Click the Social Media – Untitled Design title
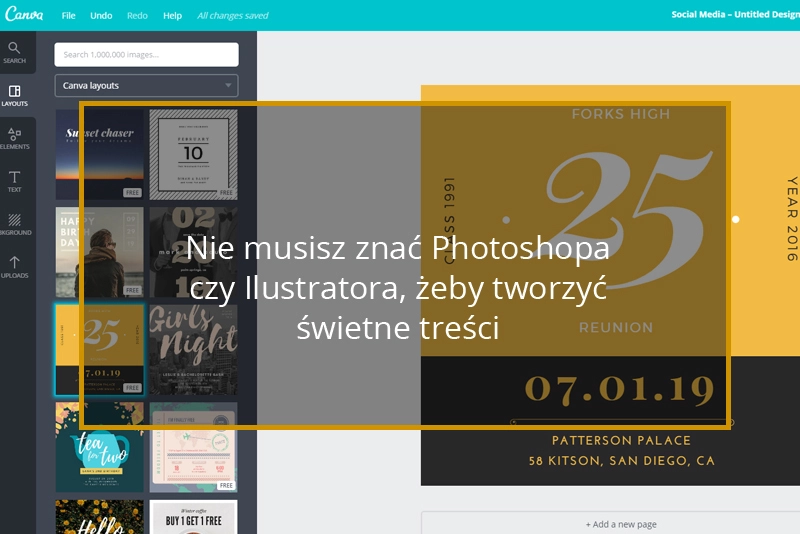The width and height of the screenshot is (800, 534). click(x=735, y=14)
